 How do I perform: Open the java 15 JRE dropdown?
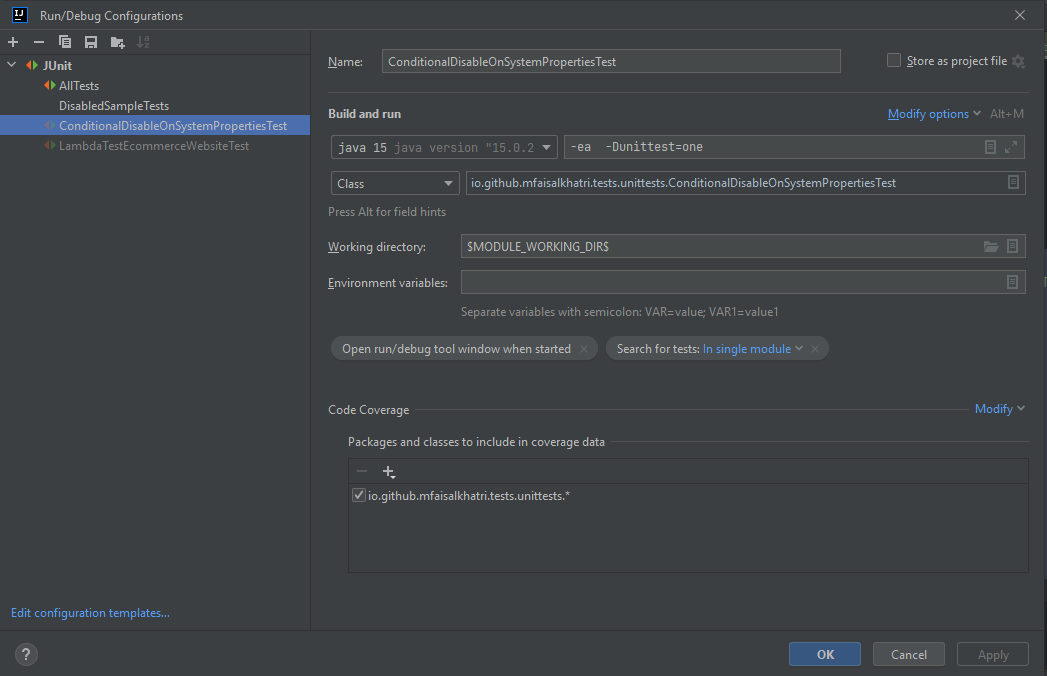tap(444, 147)
